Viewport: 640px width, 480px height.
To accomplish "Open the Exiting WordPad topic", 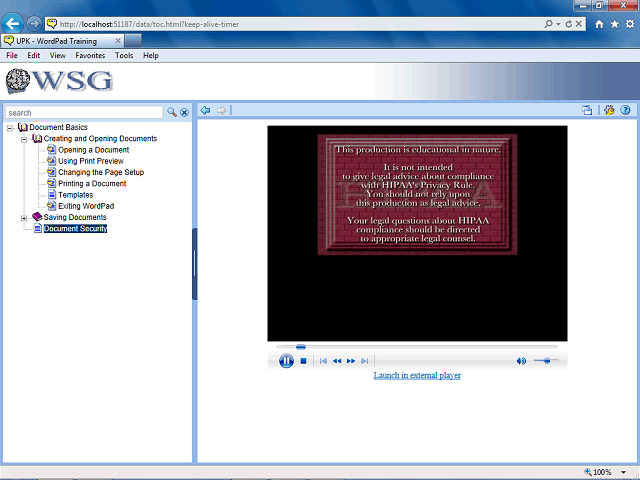I will (86, 206).
